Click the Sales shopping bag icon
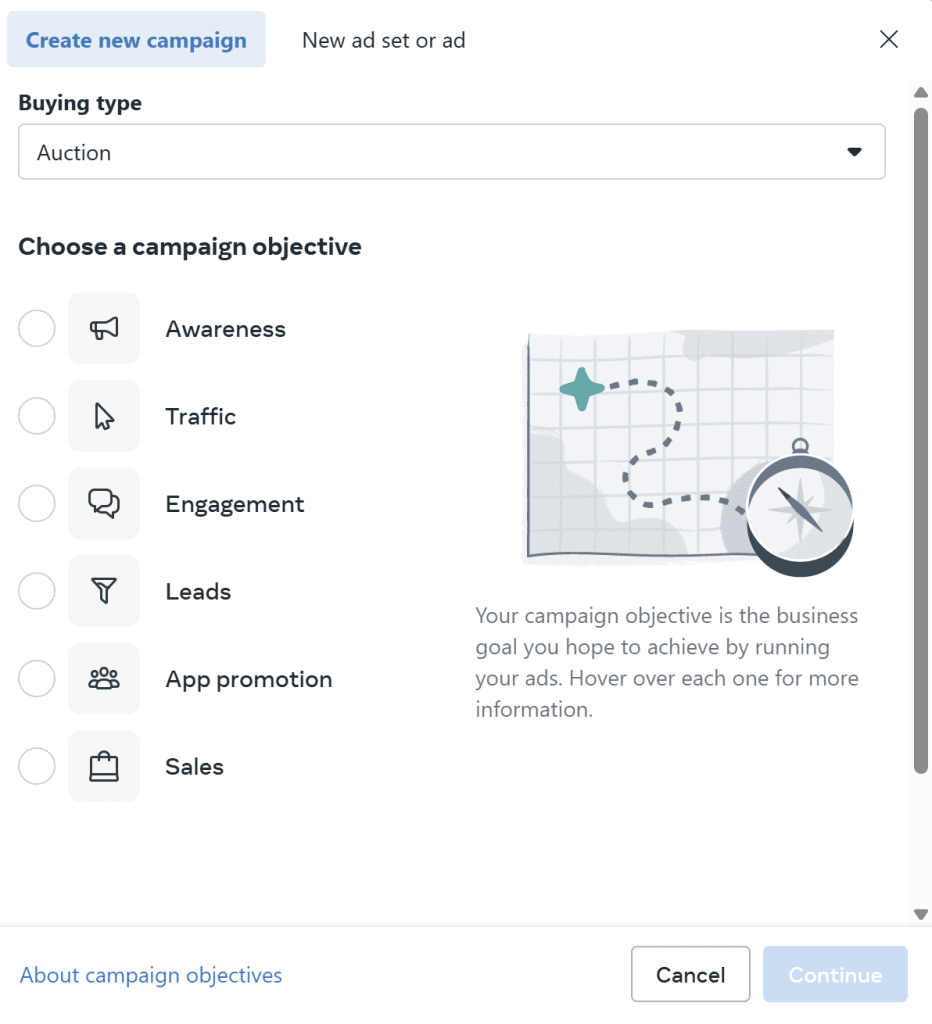The height and width of the screenshot is (1024, 932). click(x=104, y=767)
